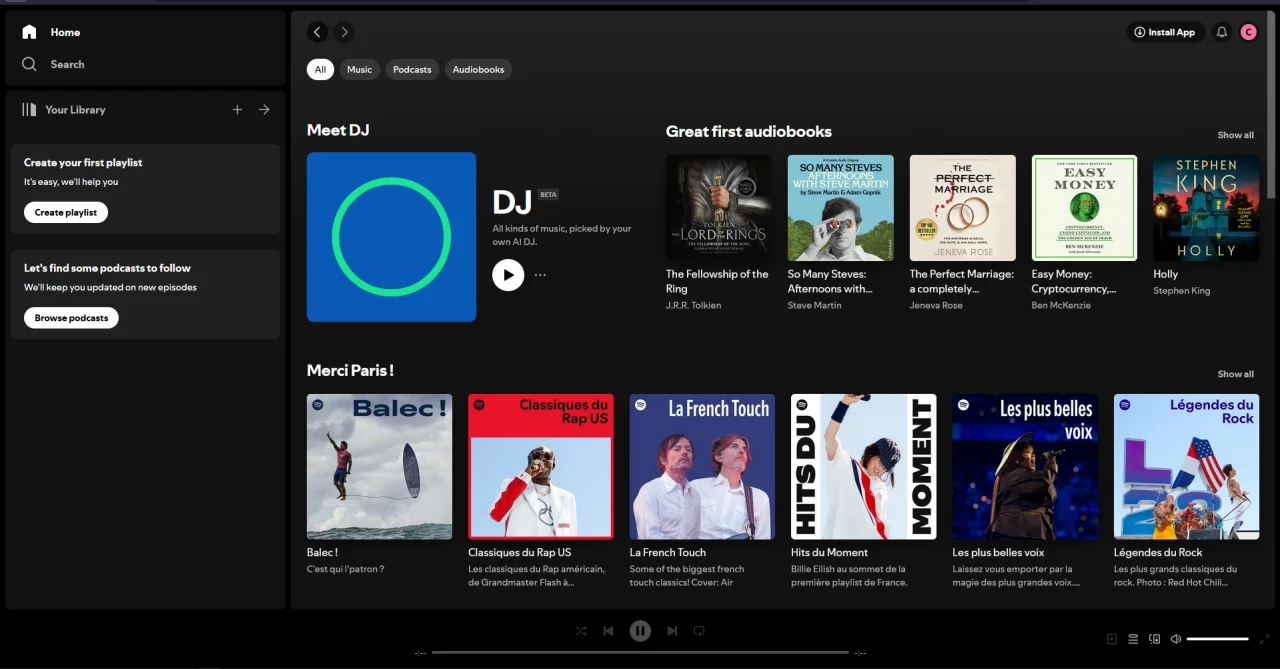Open Les plus belles voix cover

(1025, 466)
